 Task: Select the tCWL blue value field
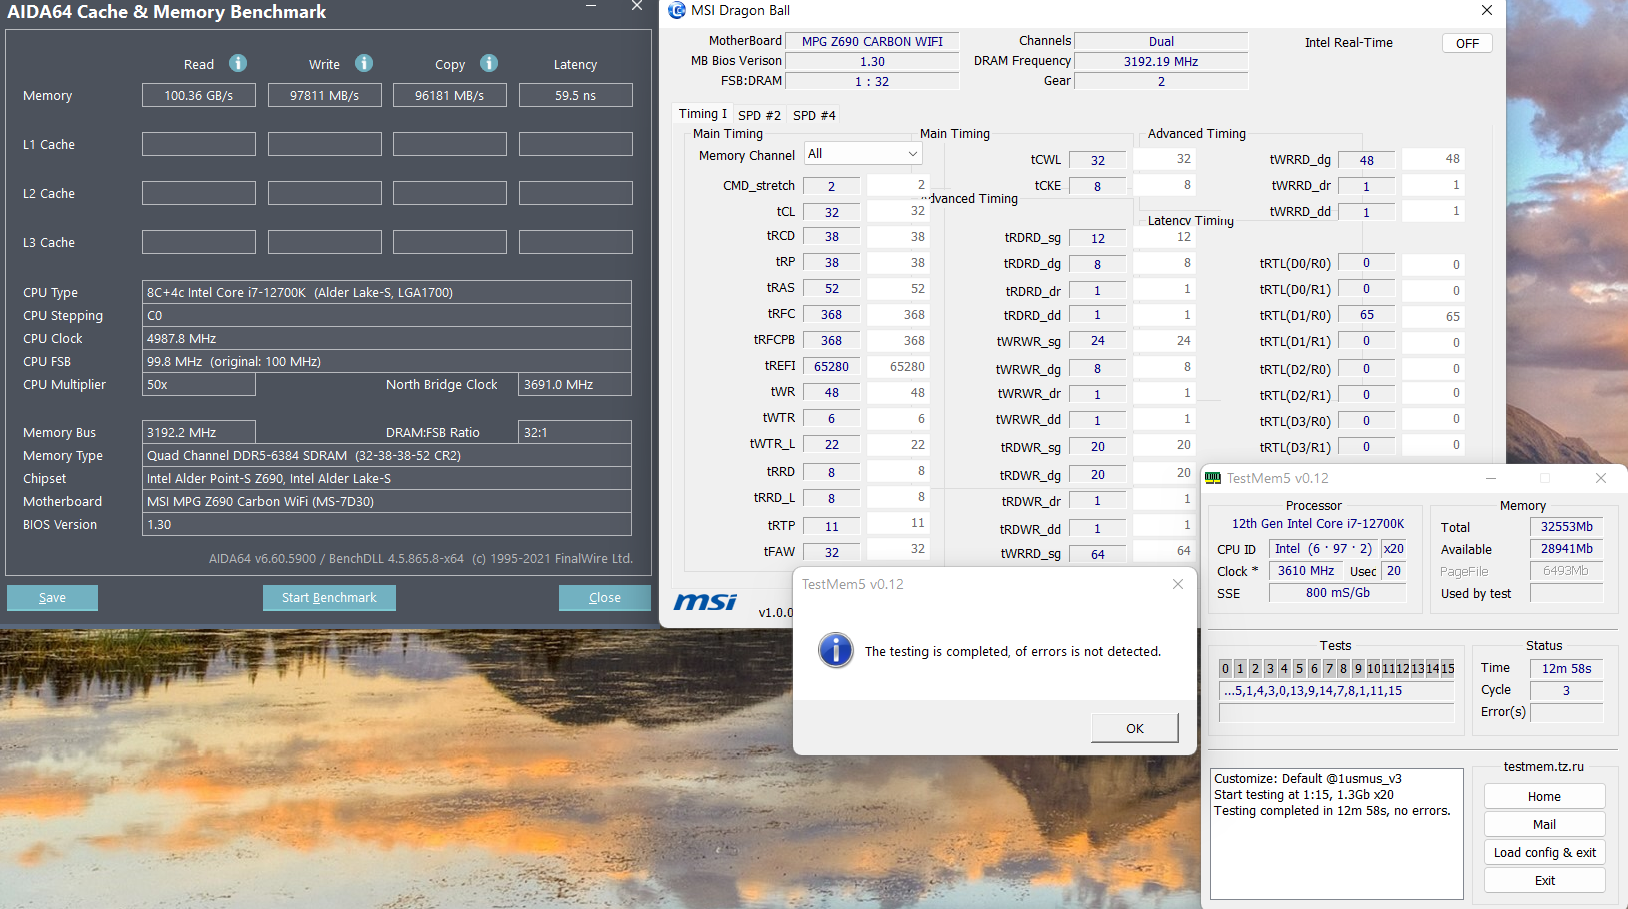point(1097,160)
